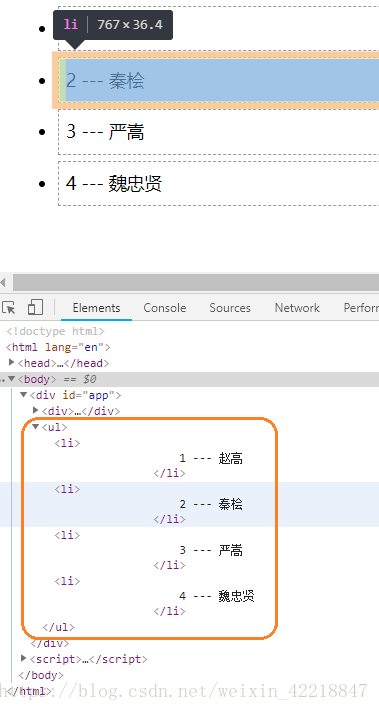
Task: Select the '2 --- 秦桧' list item on page
Action: click(219, 80)
